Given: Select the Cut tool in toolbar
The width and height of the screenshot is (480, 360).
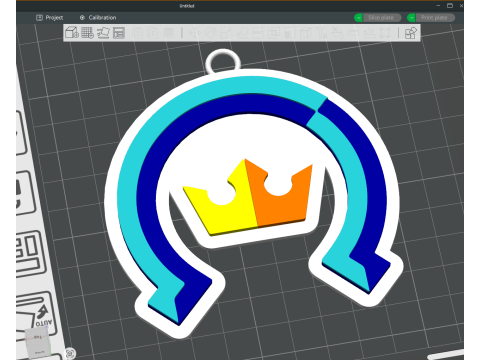Looking at the screenshot, I should (257, 33).
